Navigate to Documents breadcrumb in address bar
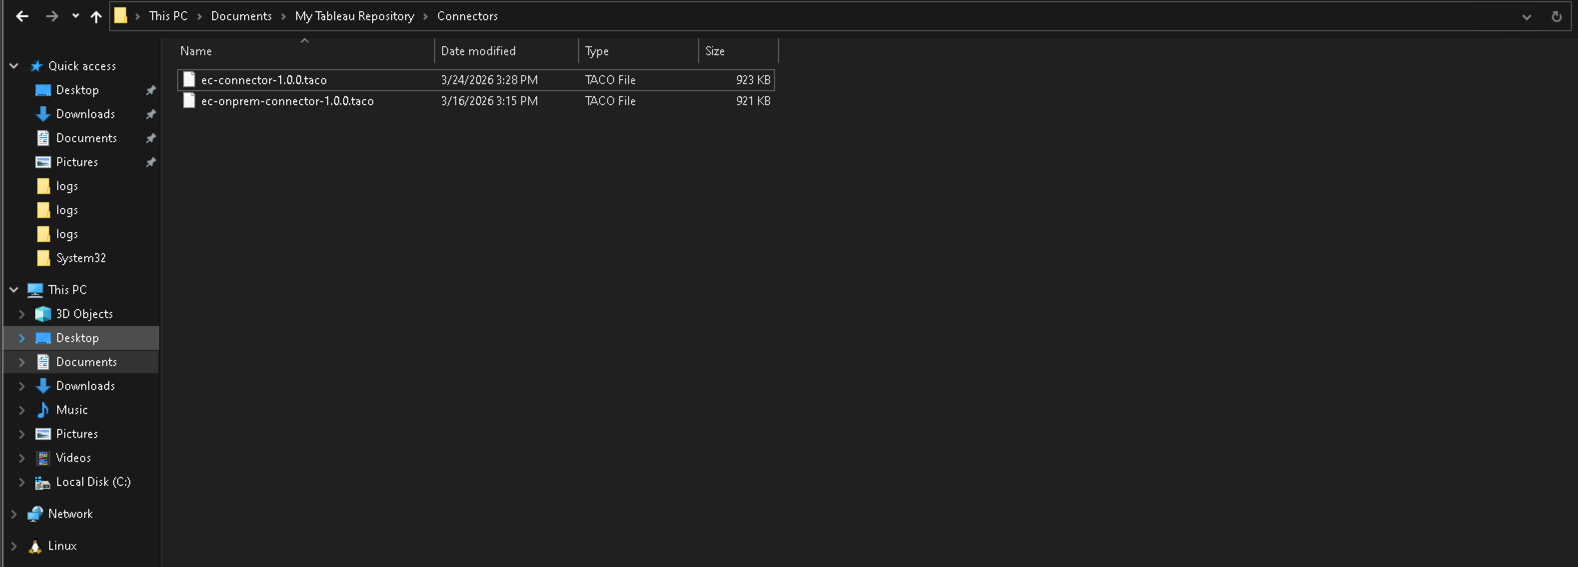 241,16
